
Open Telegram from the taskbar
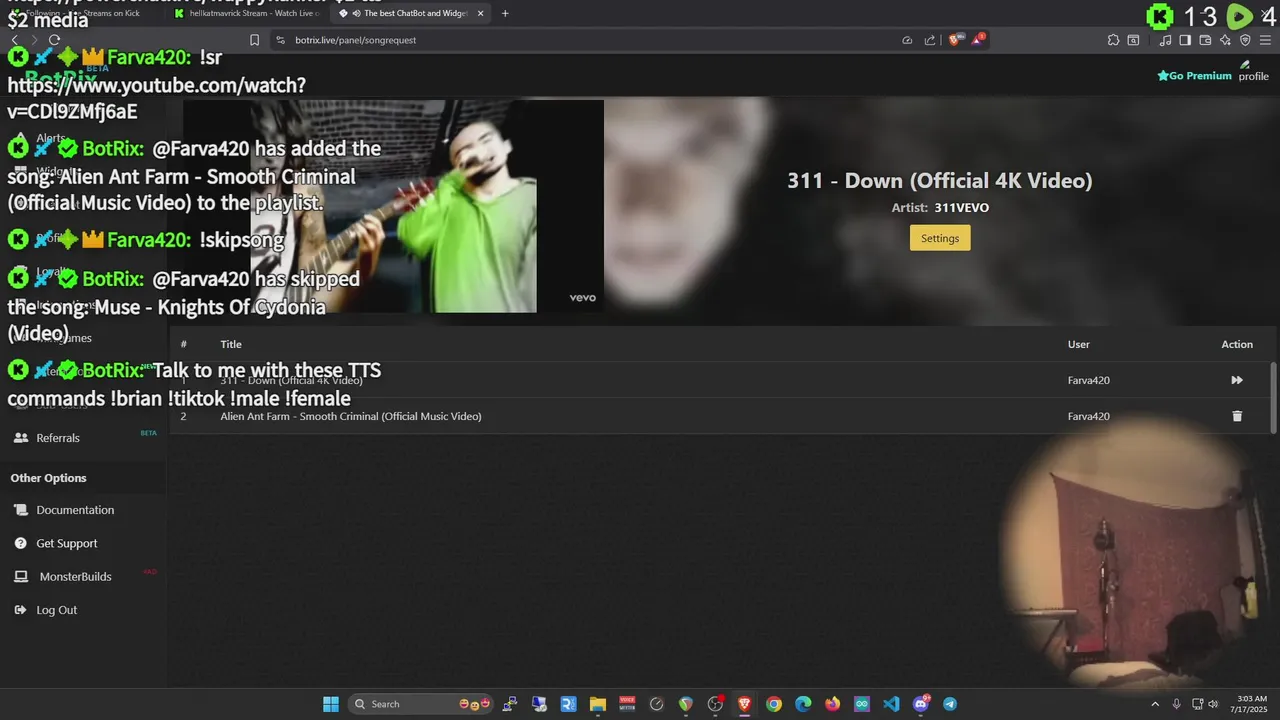coord(950,704)
